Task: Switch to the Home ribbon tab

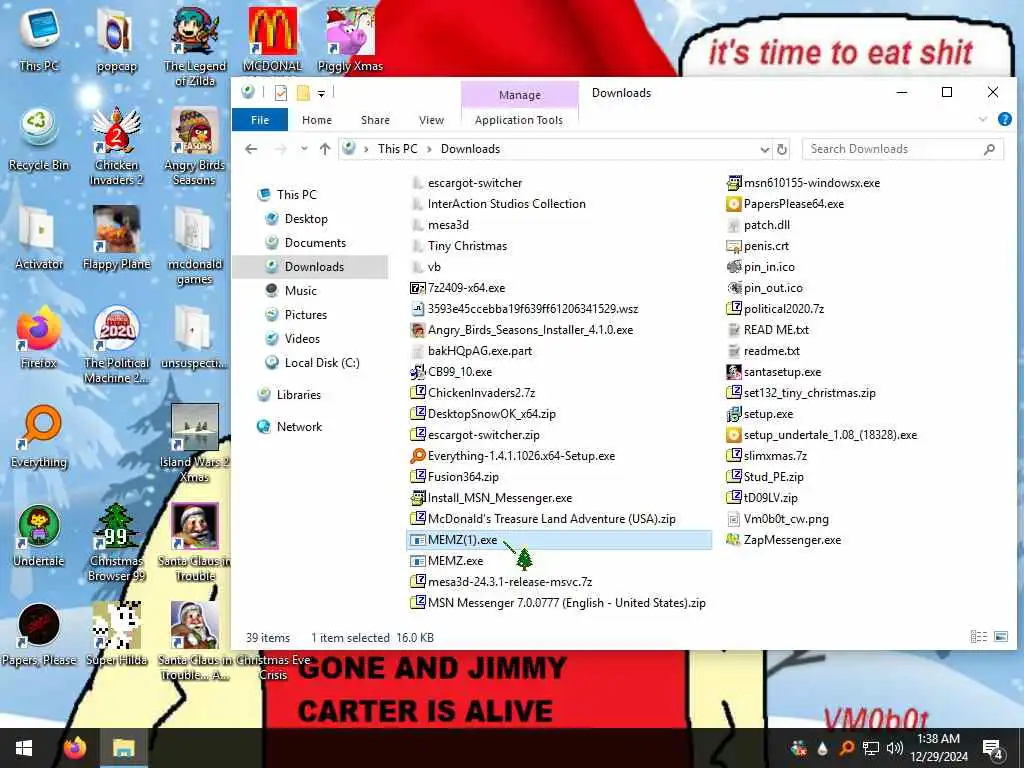Action: tap(317, 120)
